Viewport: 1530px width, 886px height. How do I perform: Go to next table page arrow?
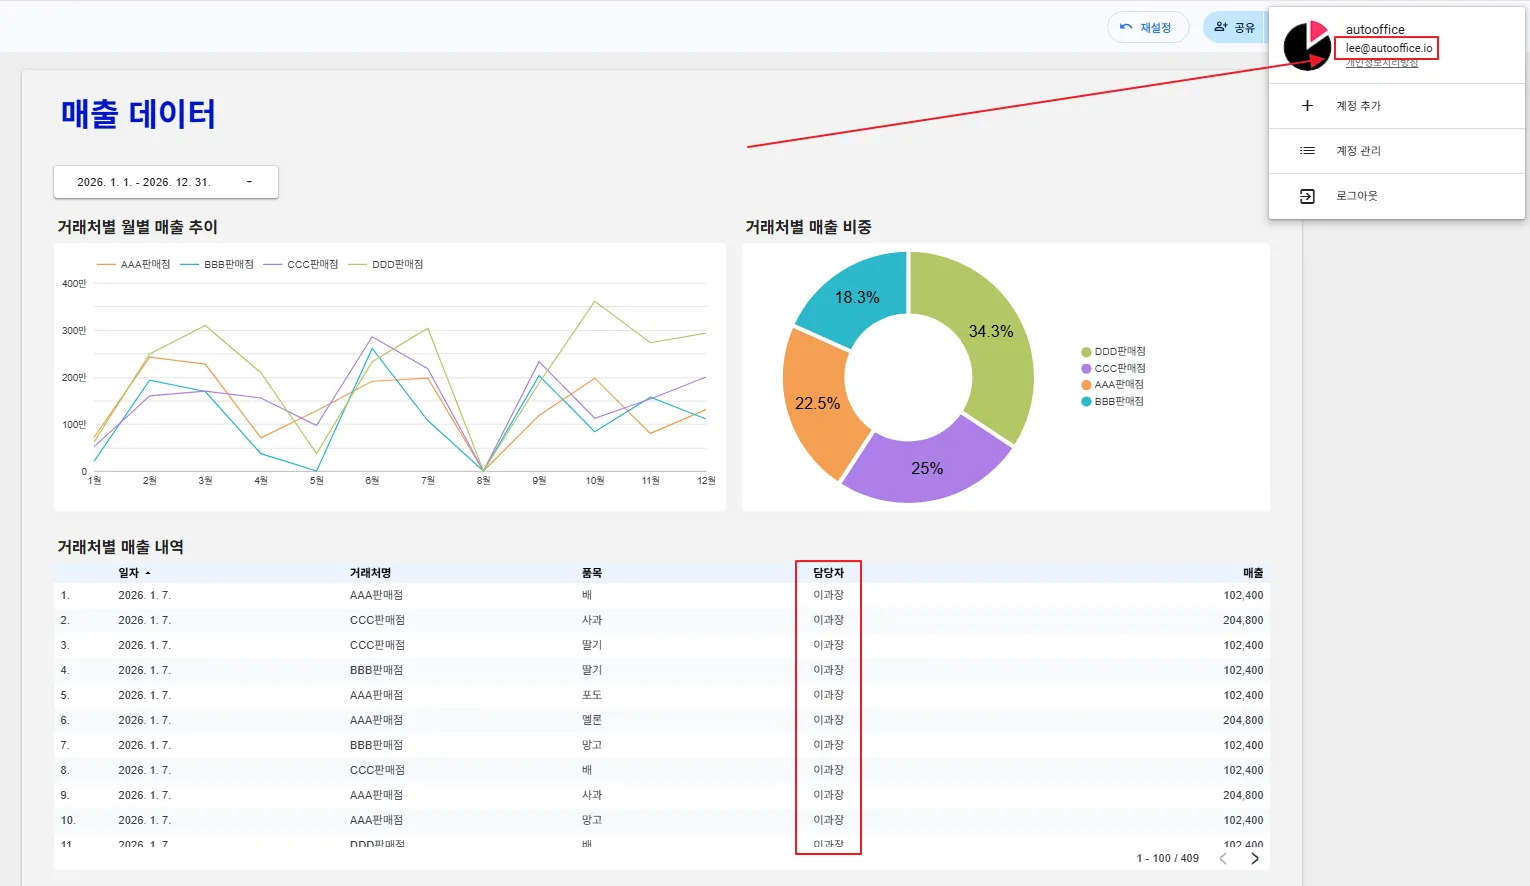point(1255,858)
